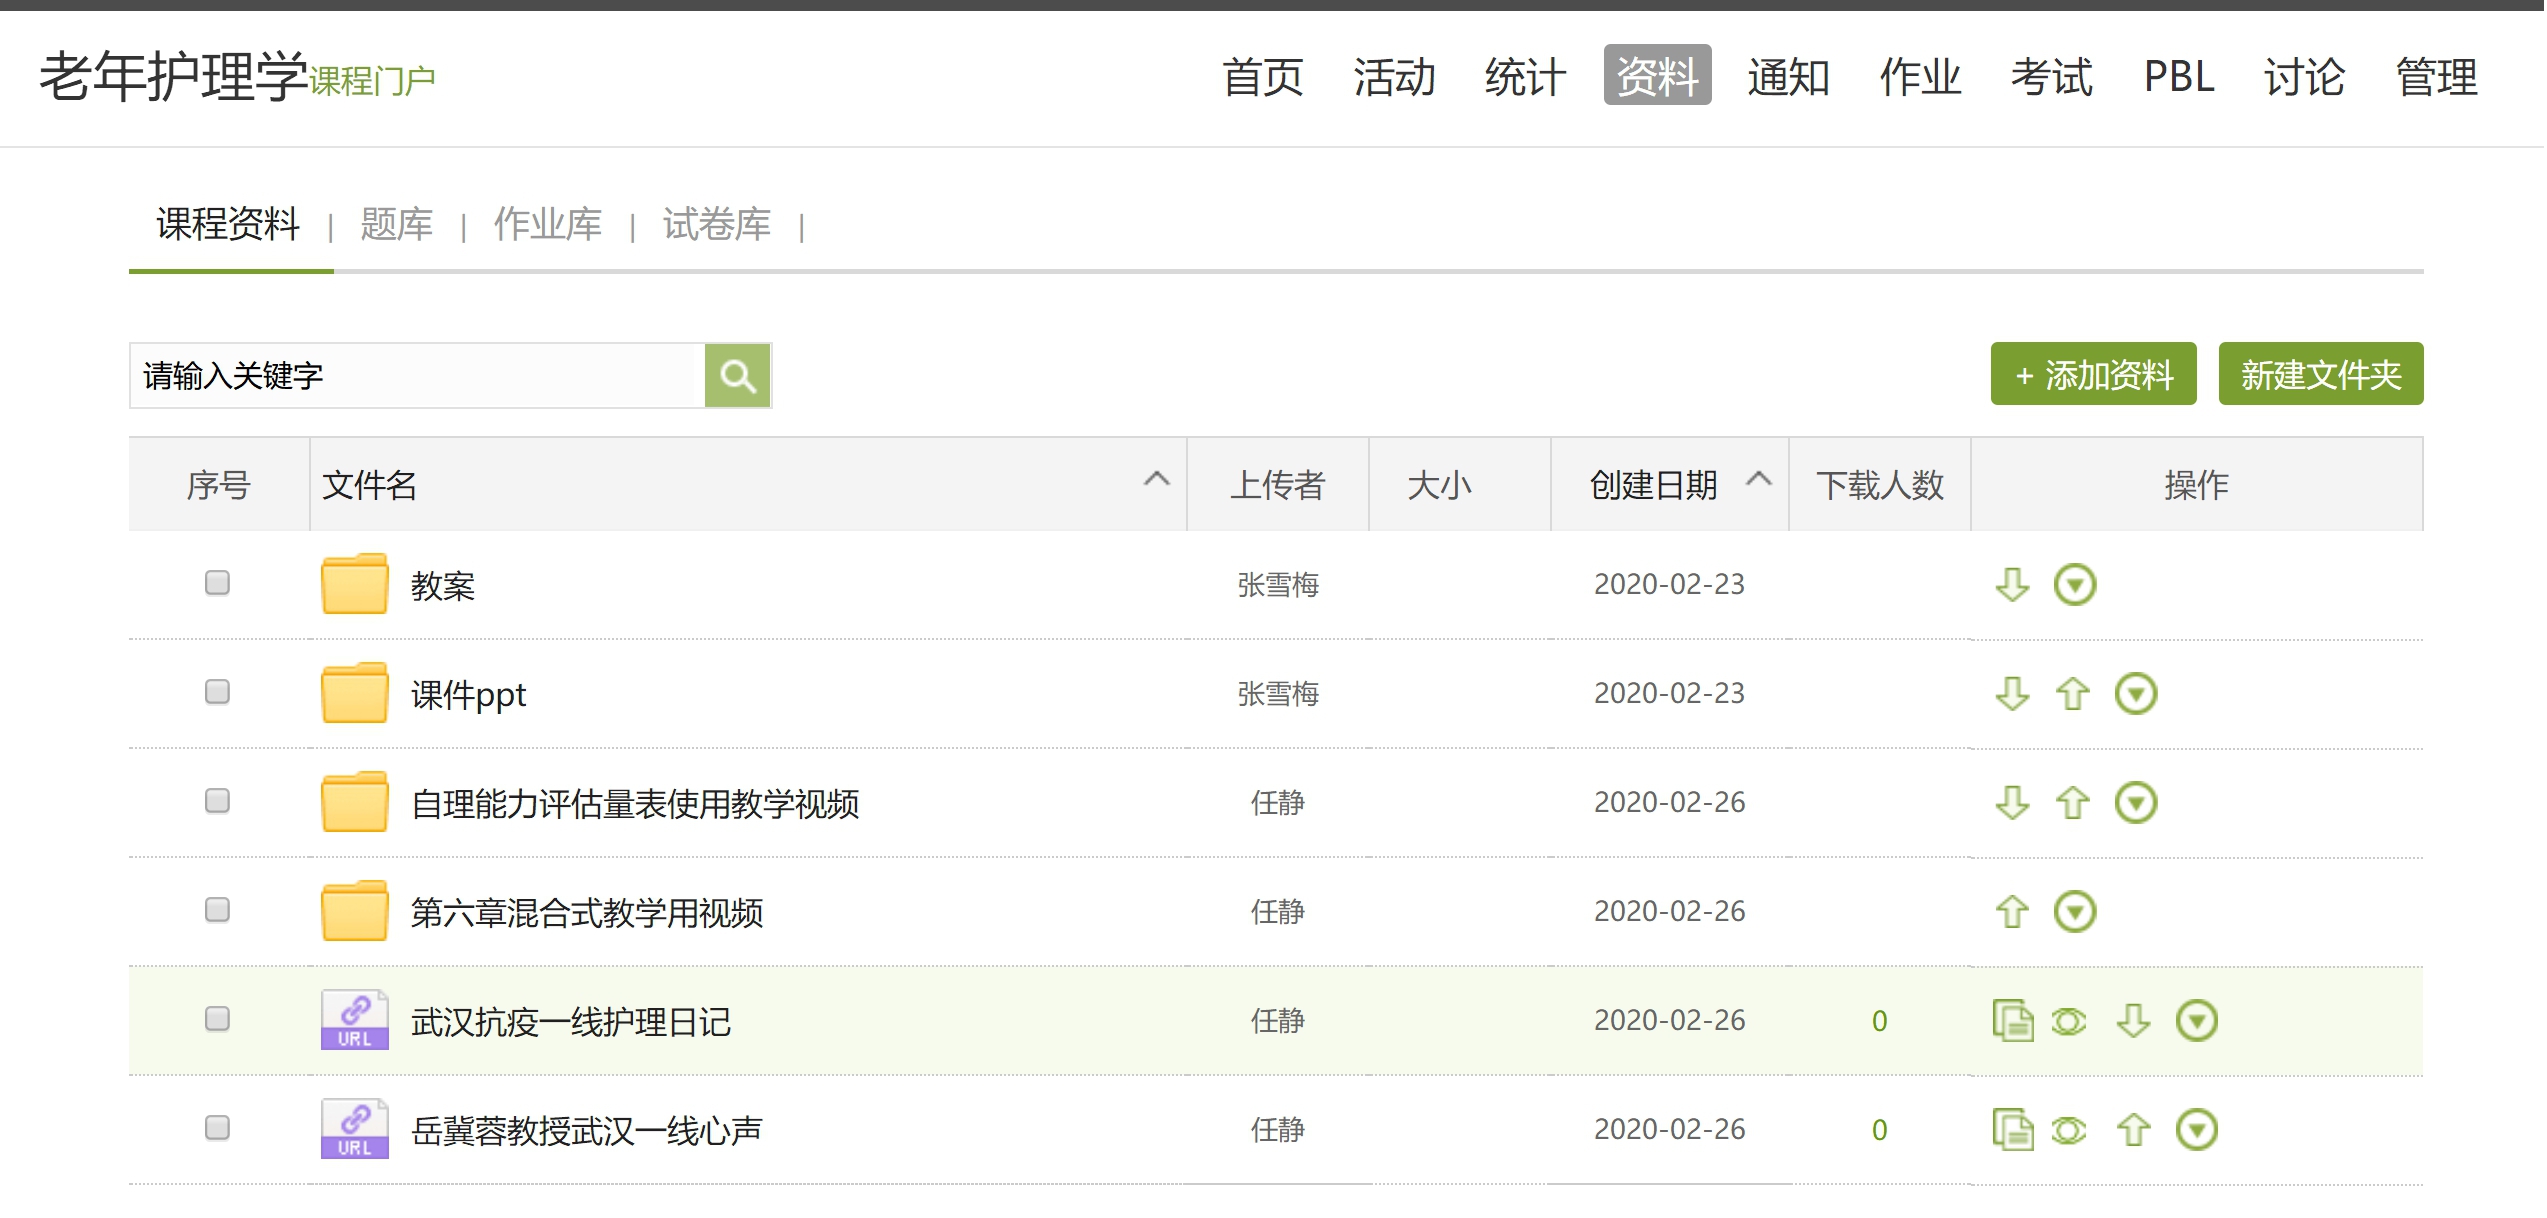Preview 岳冀蓉教授武汉一线心声 with eye icon

click(x=2068, y=1130)
